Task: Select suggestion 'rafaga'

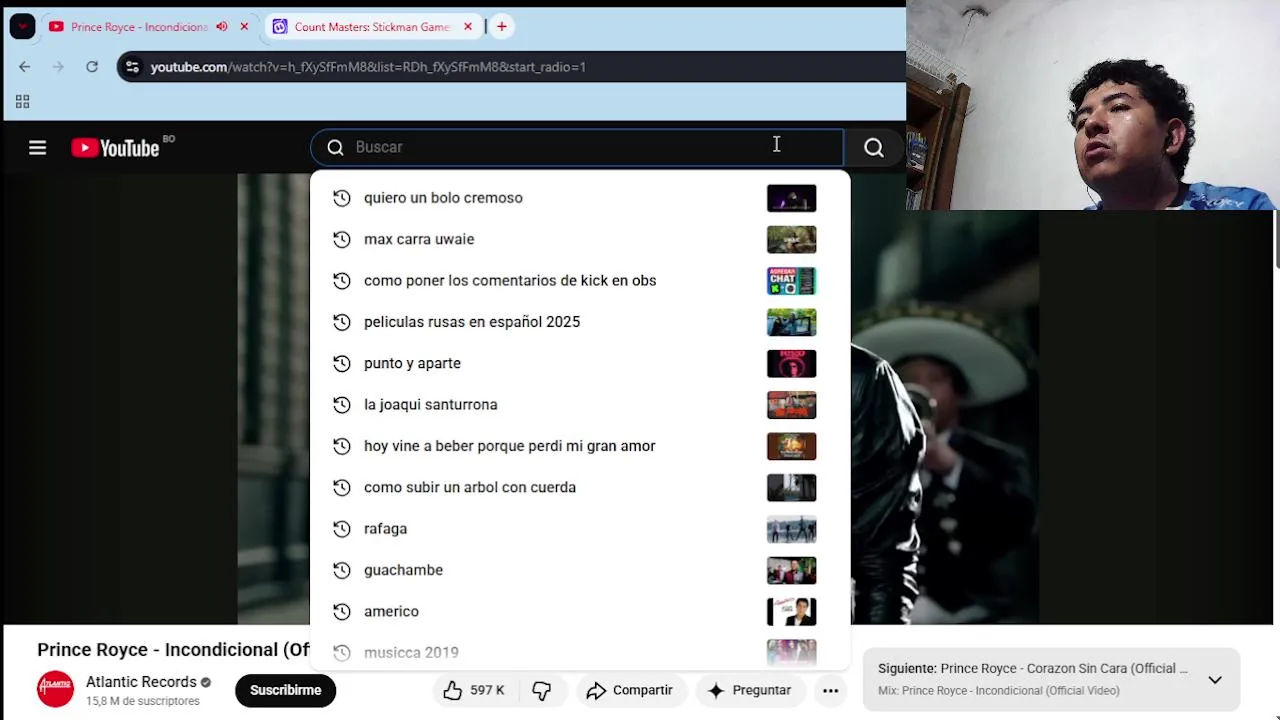Action: click(x=580, y=529)
